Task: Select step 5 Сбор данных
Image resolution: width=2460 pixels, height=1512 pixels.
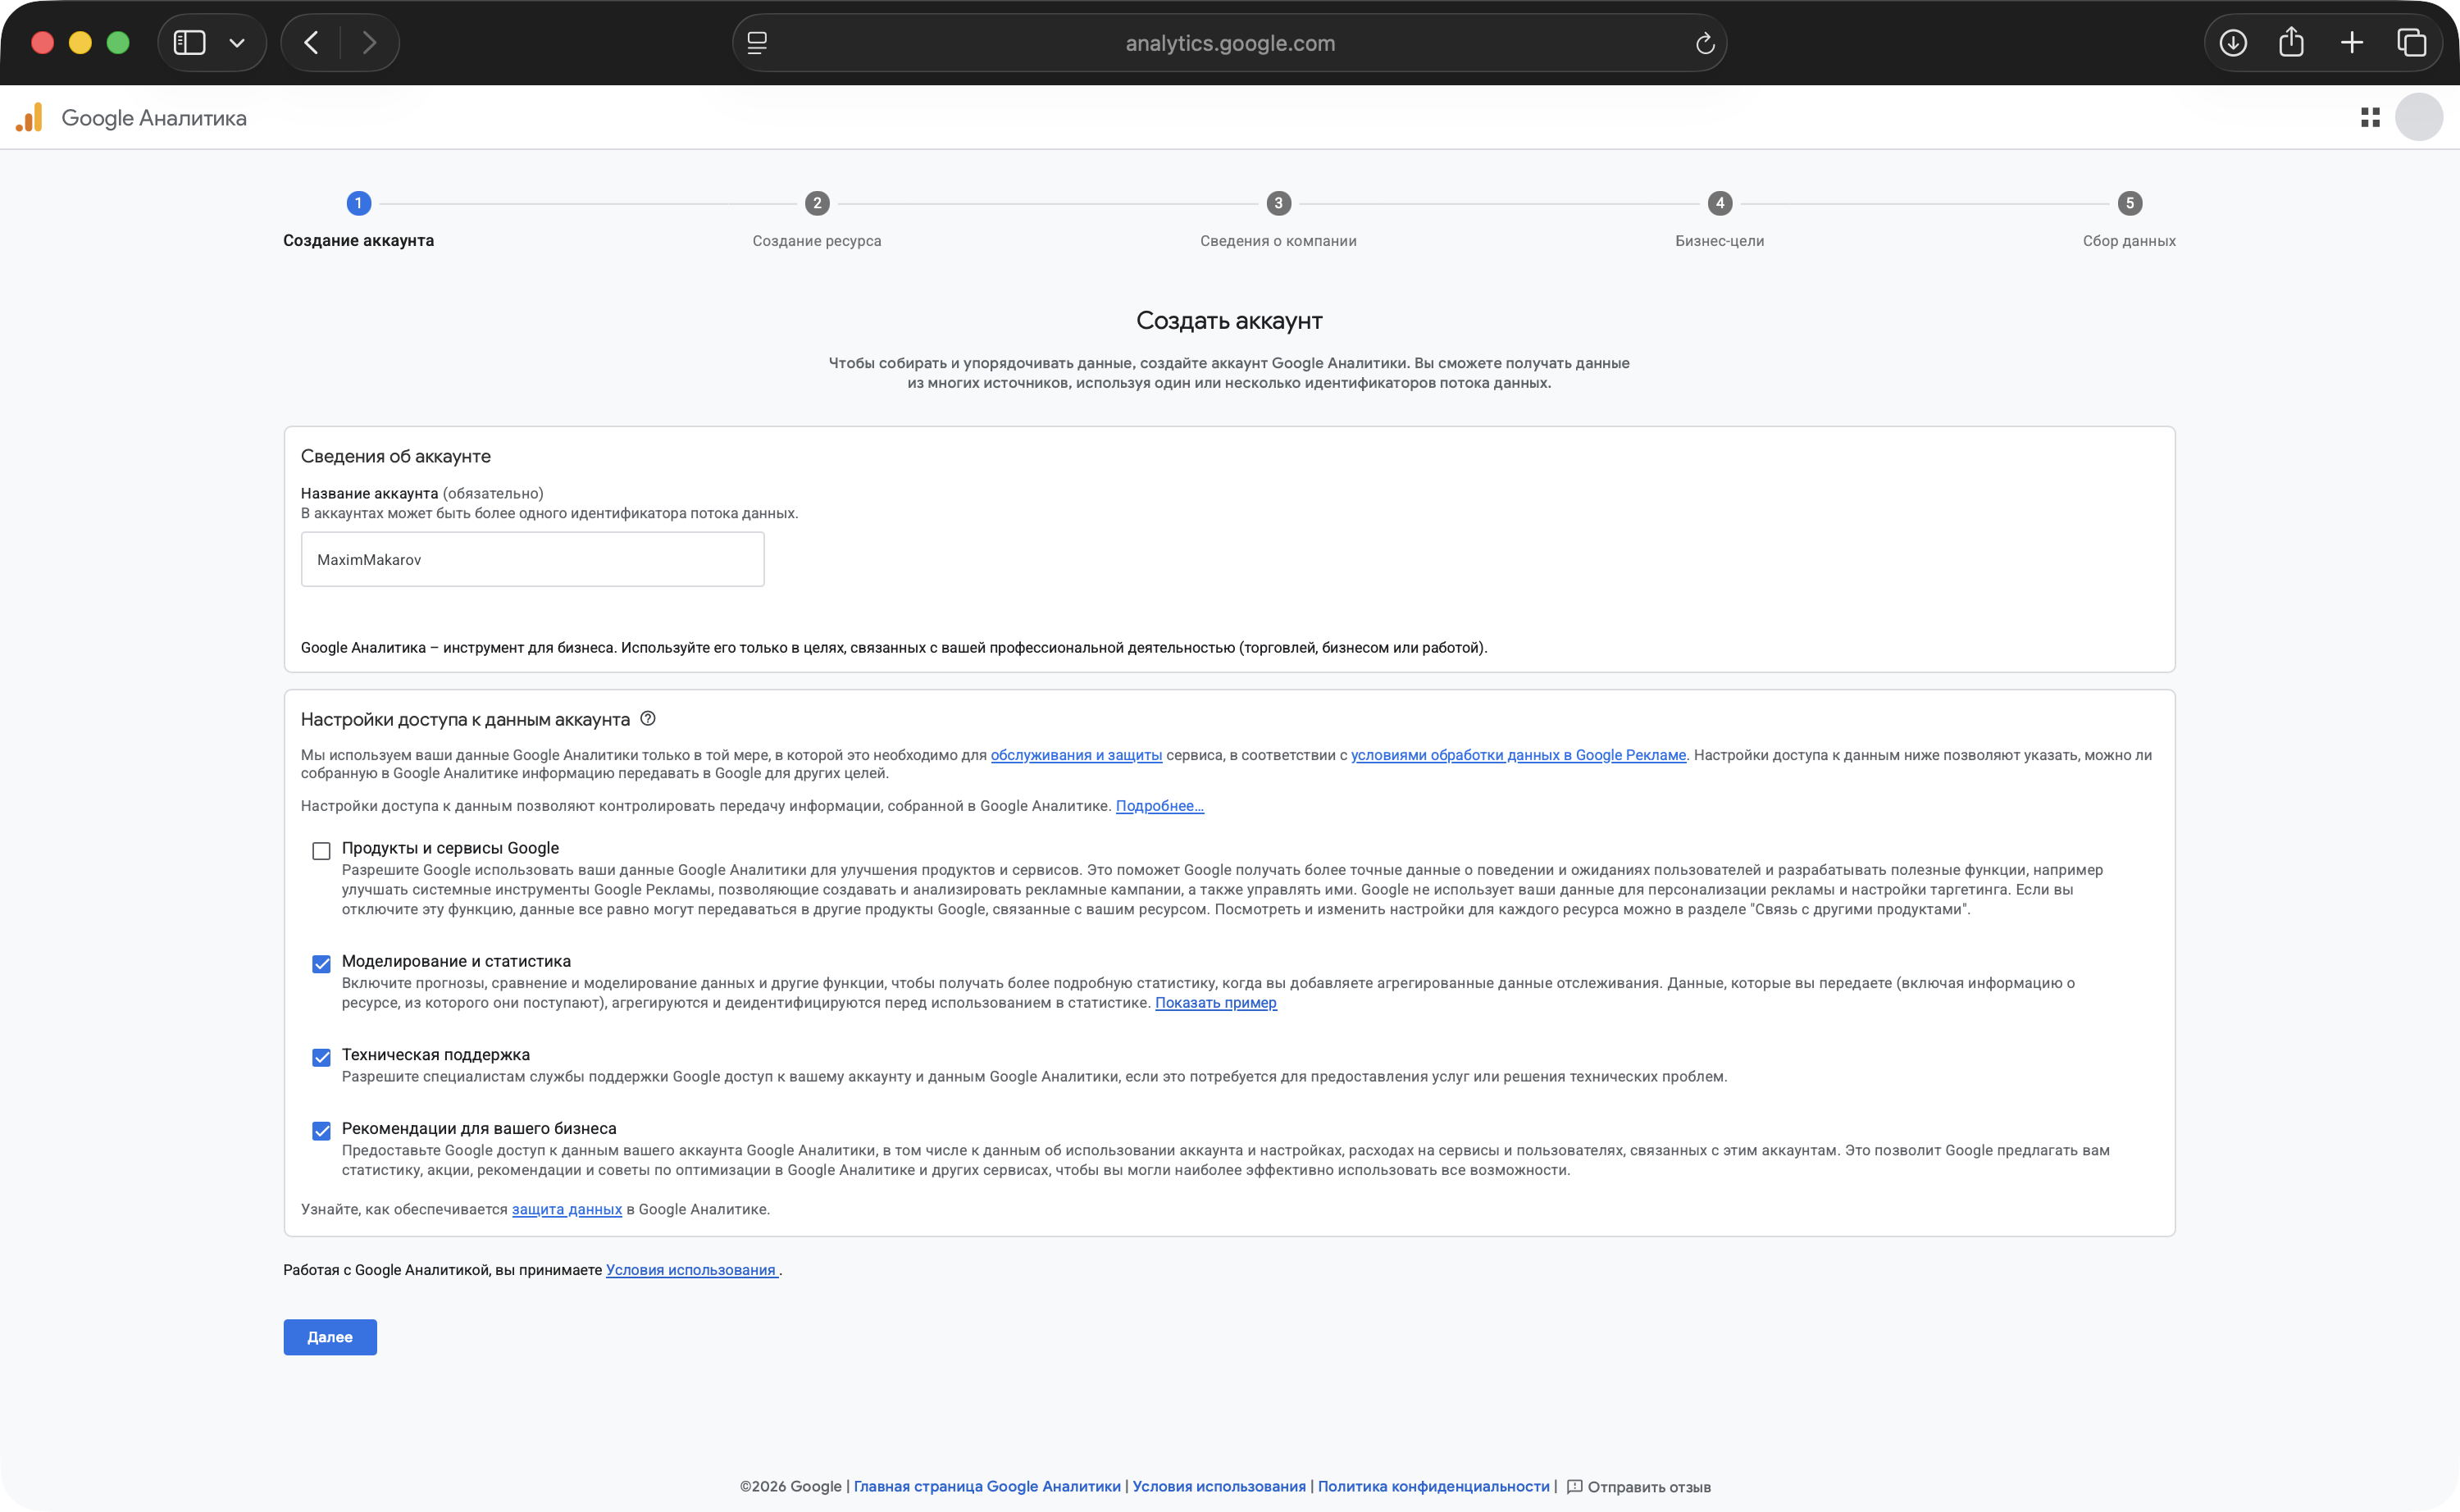Action: coord(2129,220)
